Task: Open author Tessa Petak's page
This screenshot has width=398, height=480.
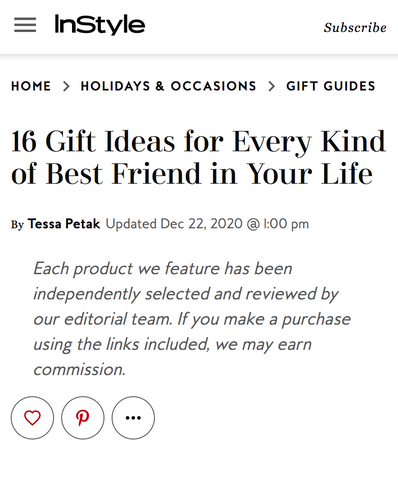Action: pos(64,224)
